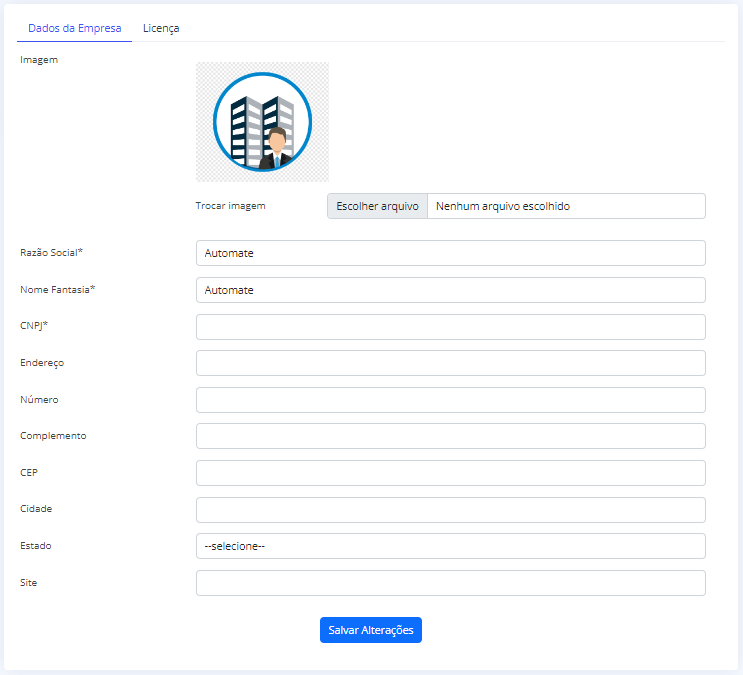Click the Cidade input field
The image size is (743, 675).
point(451,510)
